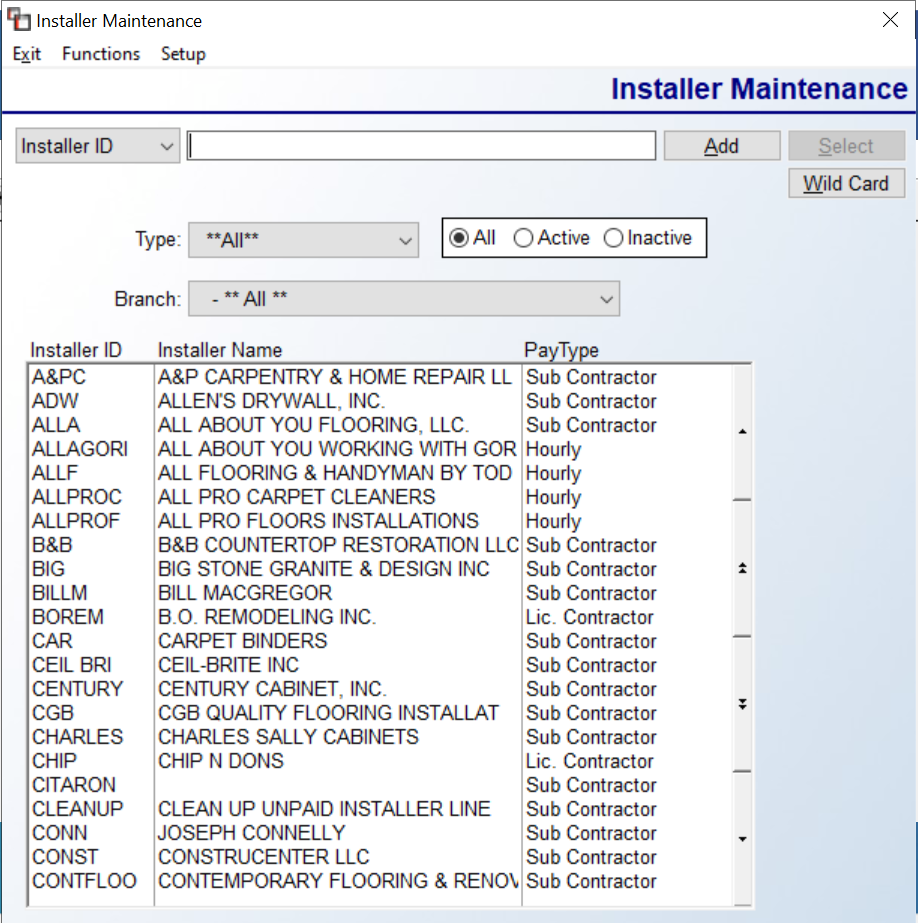Click CLEAN UP UNPAID INSTALLER LINE
The image size is (918, 923).
pyautogui.click(x=324, y=809)
